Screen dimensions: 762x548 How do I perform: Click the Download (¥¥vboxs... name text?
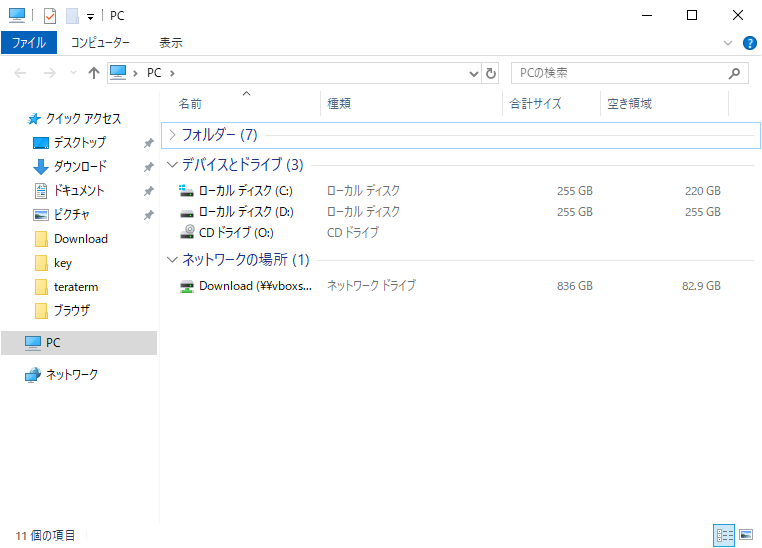pos(256,286)
